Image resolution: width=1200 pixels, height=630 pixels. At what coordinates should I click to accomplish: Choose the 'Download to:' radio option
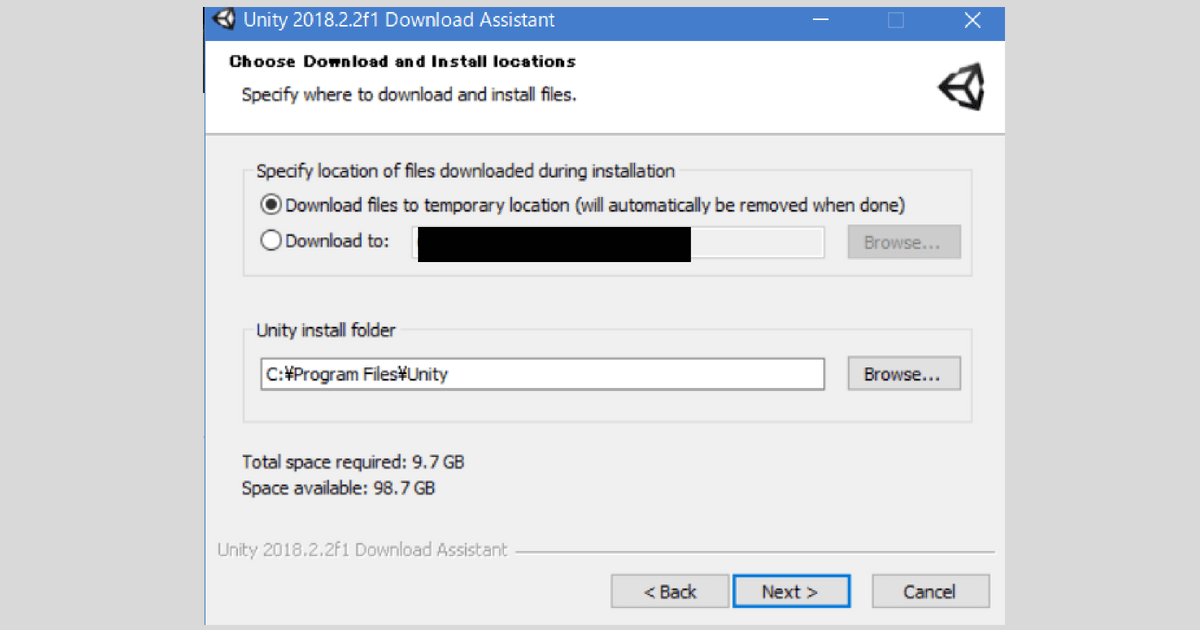coord(271,241)
